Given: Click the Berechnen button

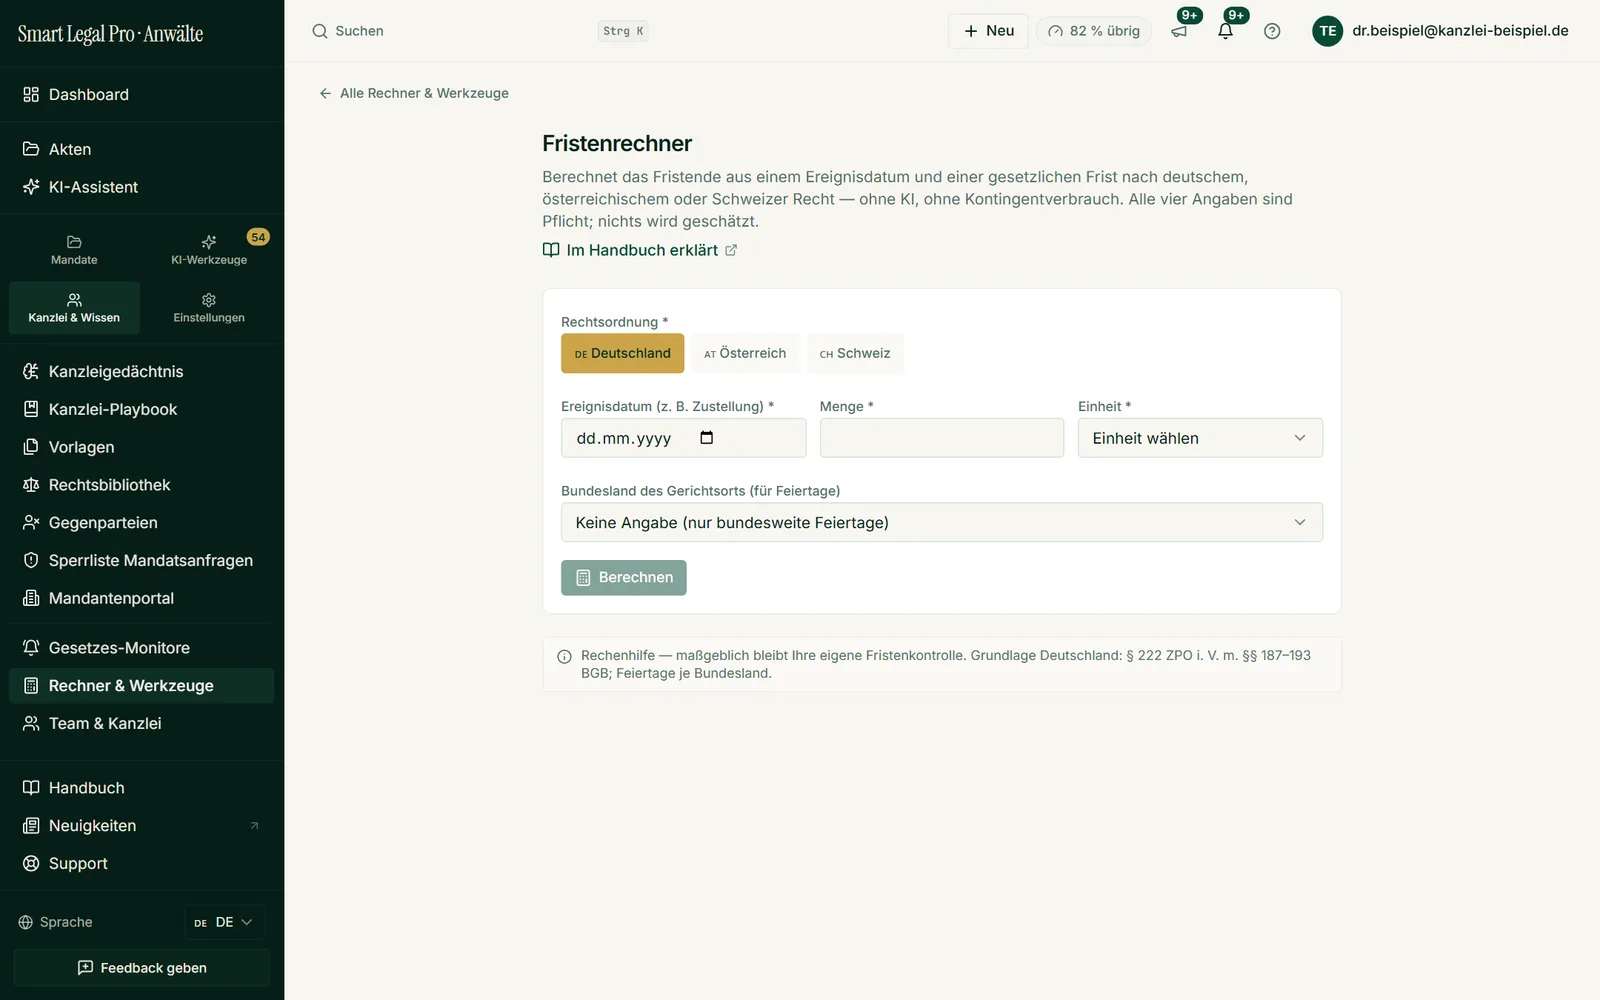Looking at the screenshot, I should [x=624, y=578].
